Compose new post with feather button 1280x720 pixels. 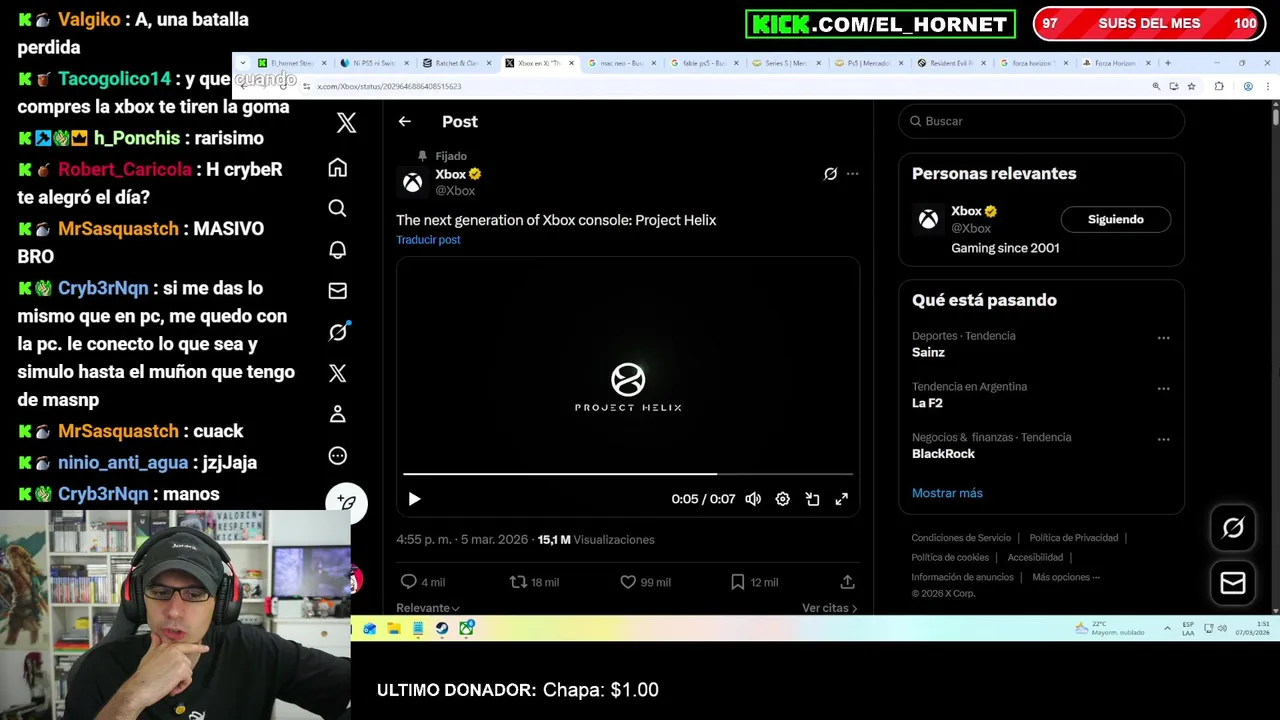[346, 502]
